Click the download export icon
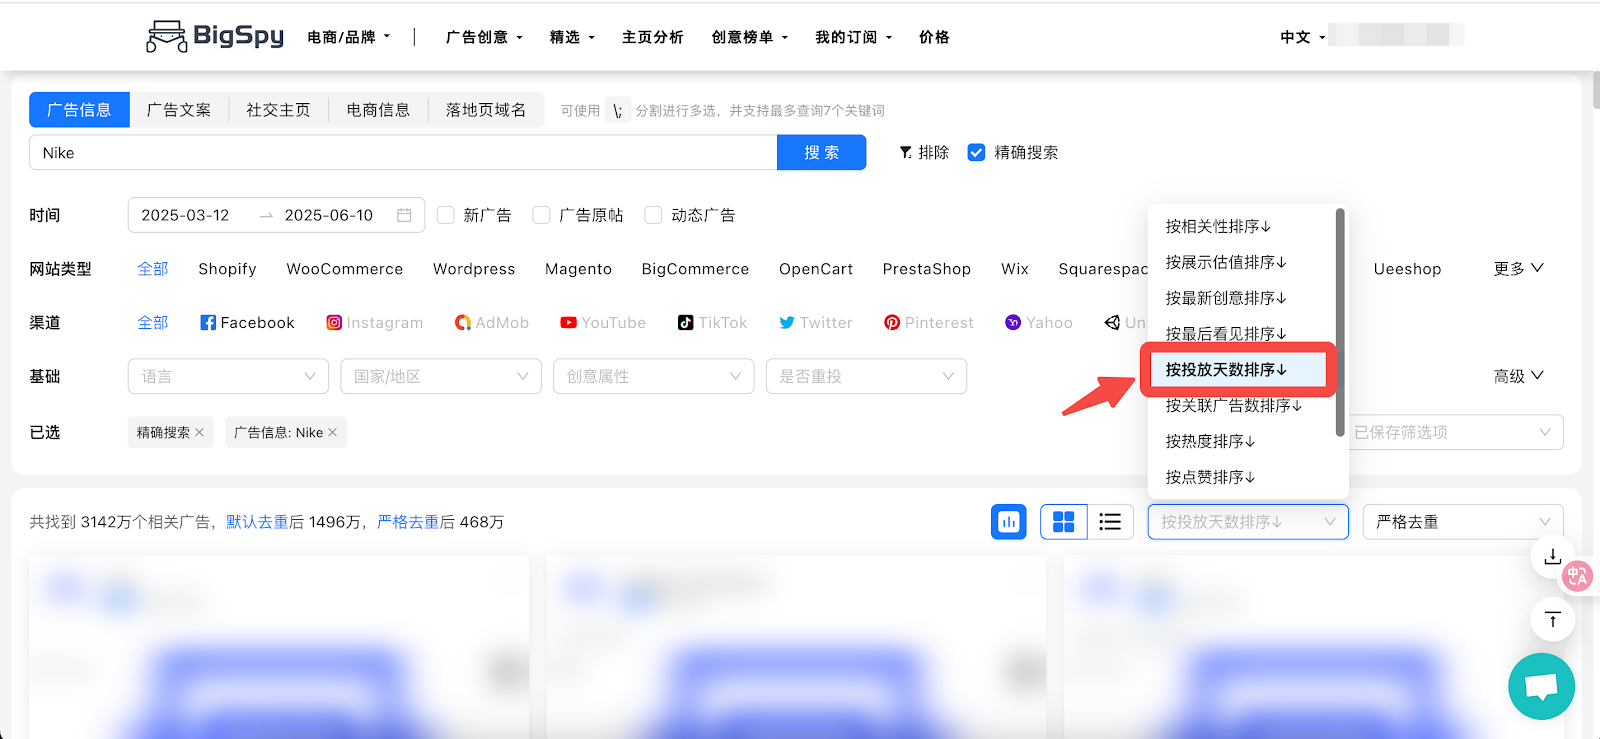This screenshot has width=1600, height=739. coord(1553,557)
